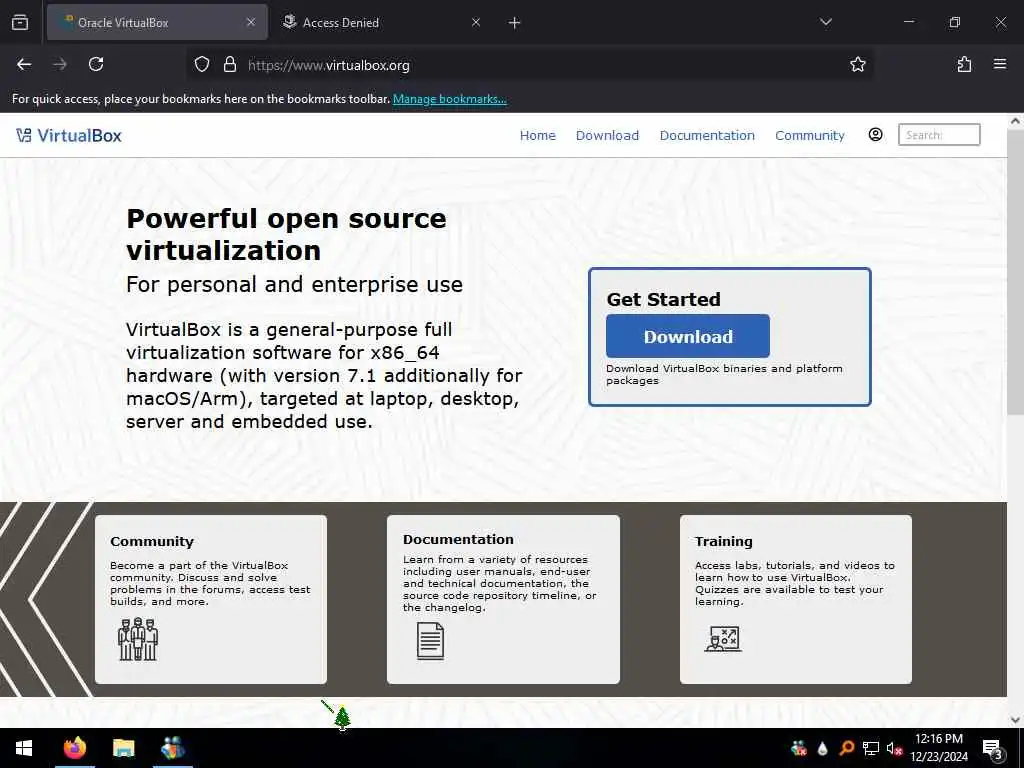Open the Extensions puzzle icon
Viewport: 1024px width, 768px height.
(x=964, y=64)
